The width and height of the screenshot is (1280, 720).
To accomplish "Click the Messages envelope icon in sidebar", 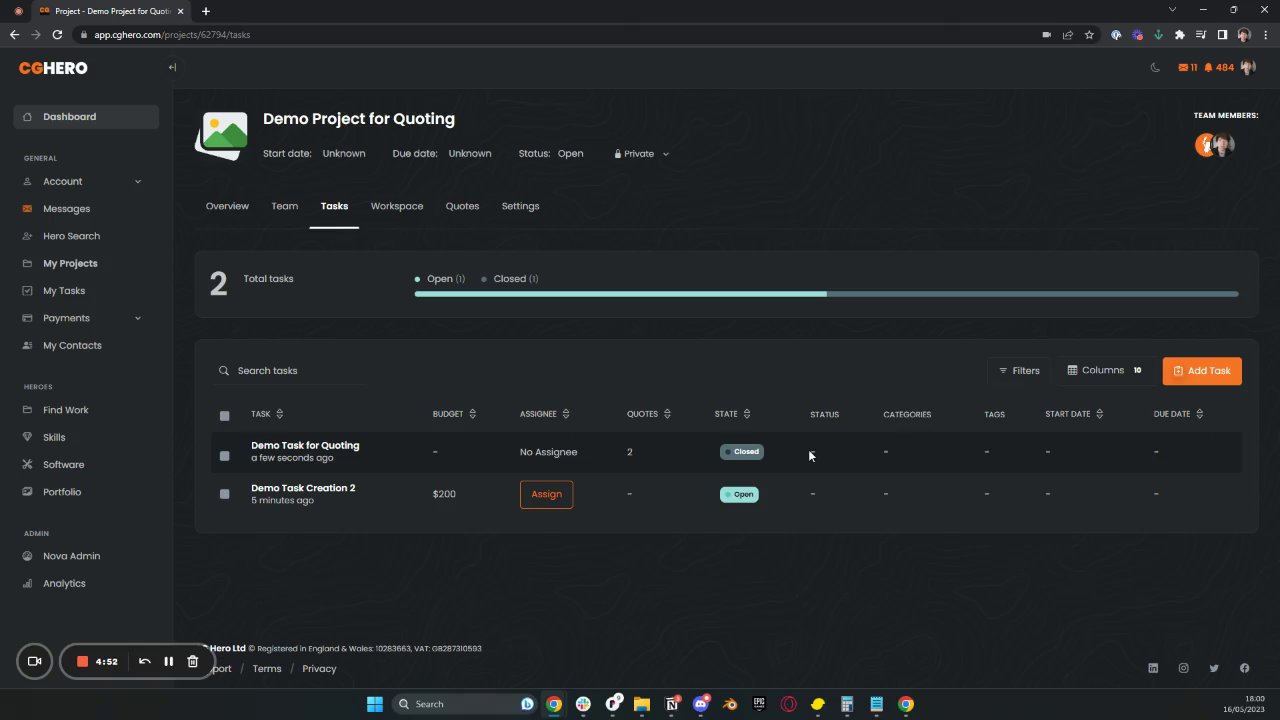I will tap(27, 209).
